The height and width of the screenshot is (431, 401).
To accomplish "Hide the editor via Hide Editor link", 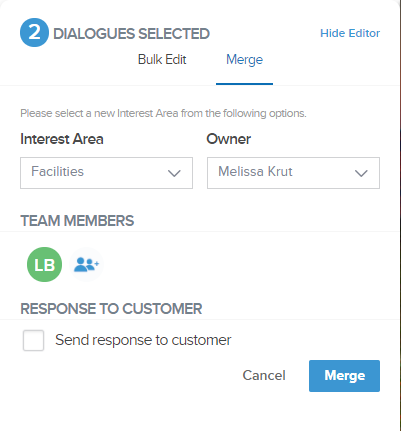I will point(350,33).
